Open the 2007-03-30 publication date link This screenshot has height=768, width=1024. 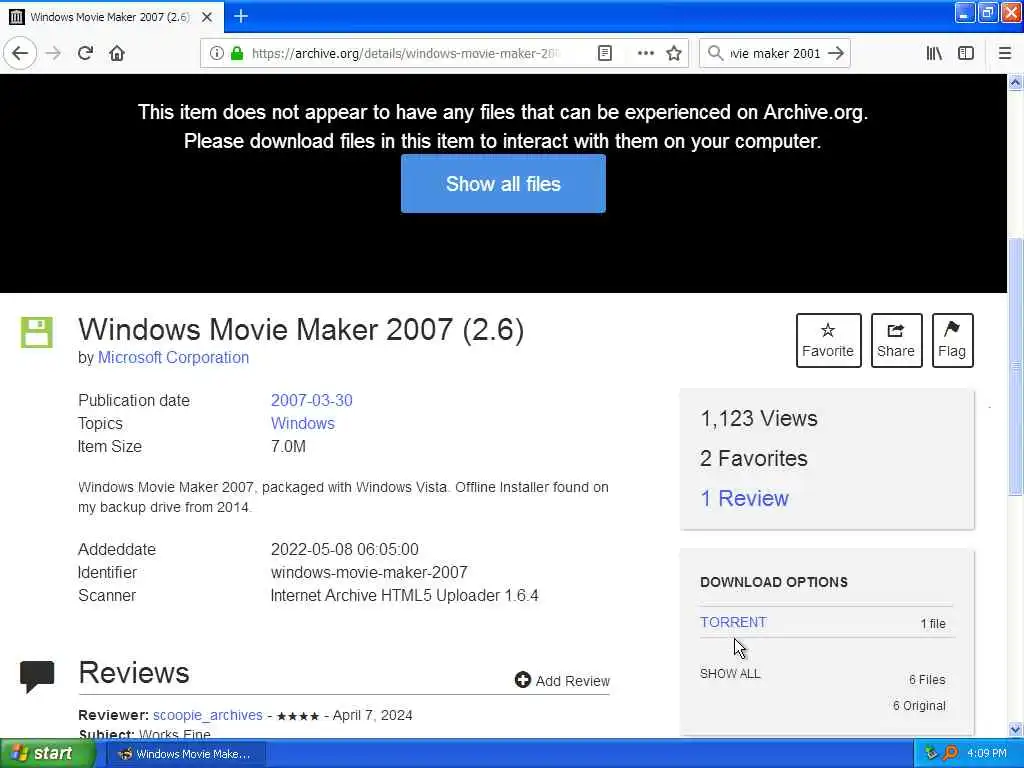[x=312, y=400]
